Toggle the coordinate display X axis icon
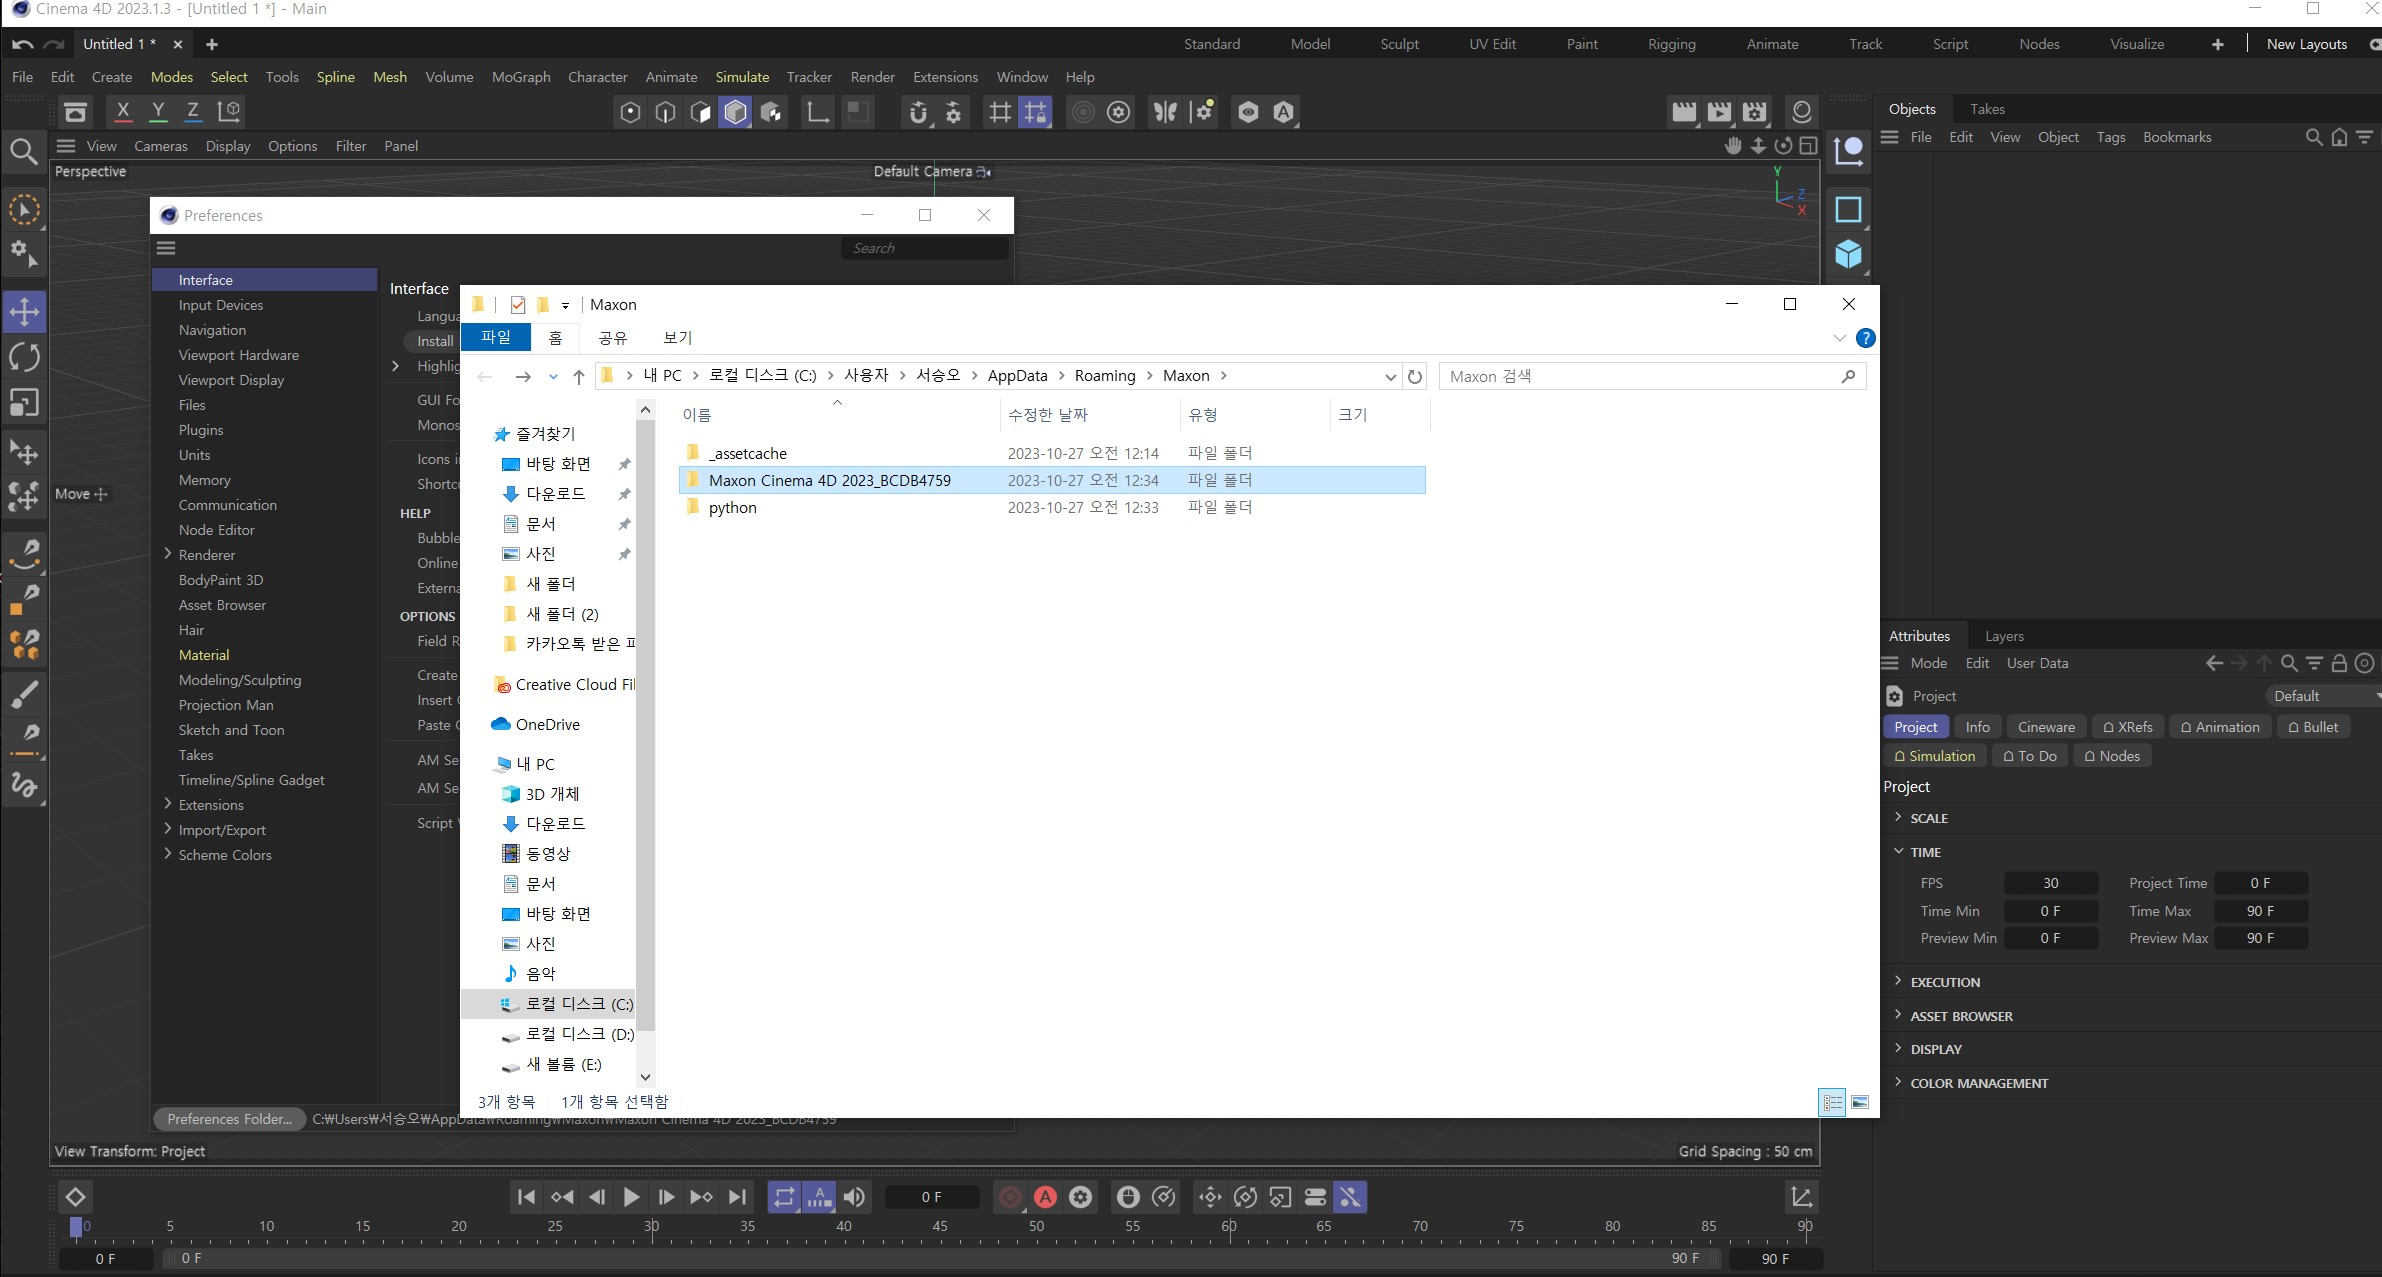The height and width of the screenshot is (1277, 2382). [123, 110]
